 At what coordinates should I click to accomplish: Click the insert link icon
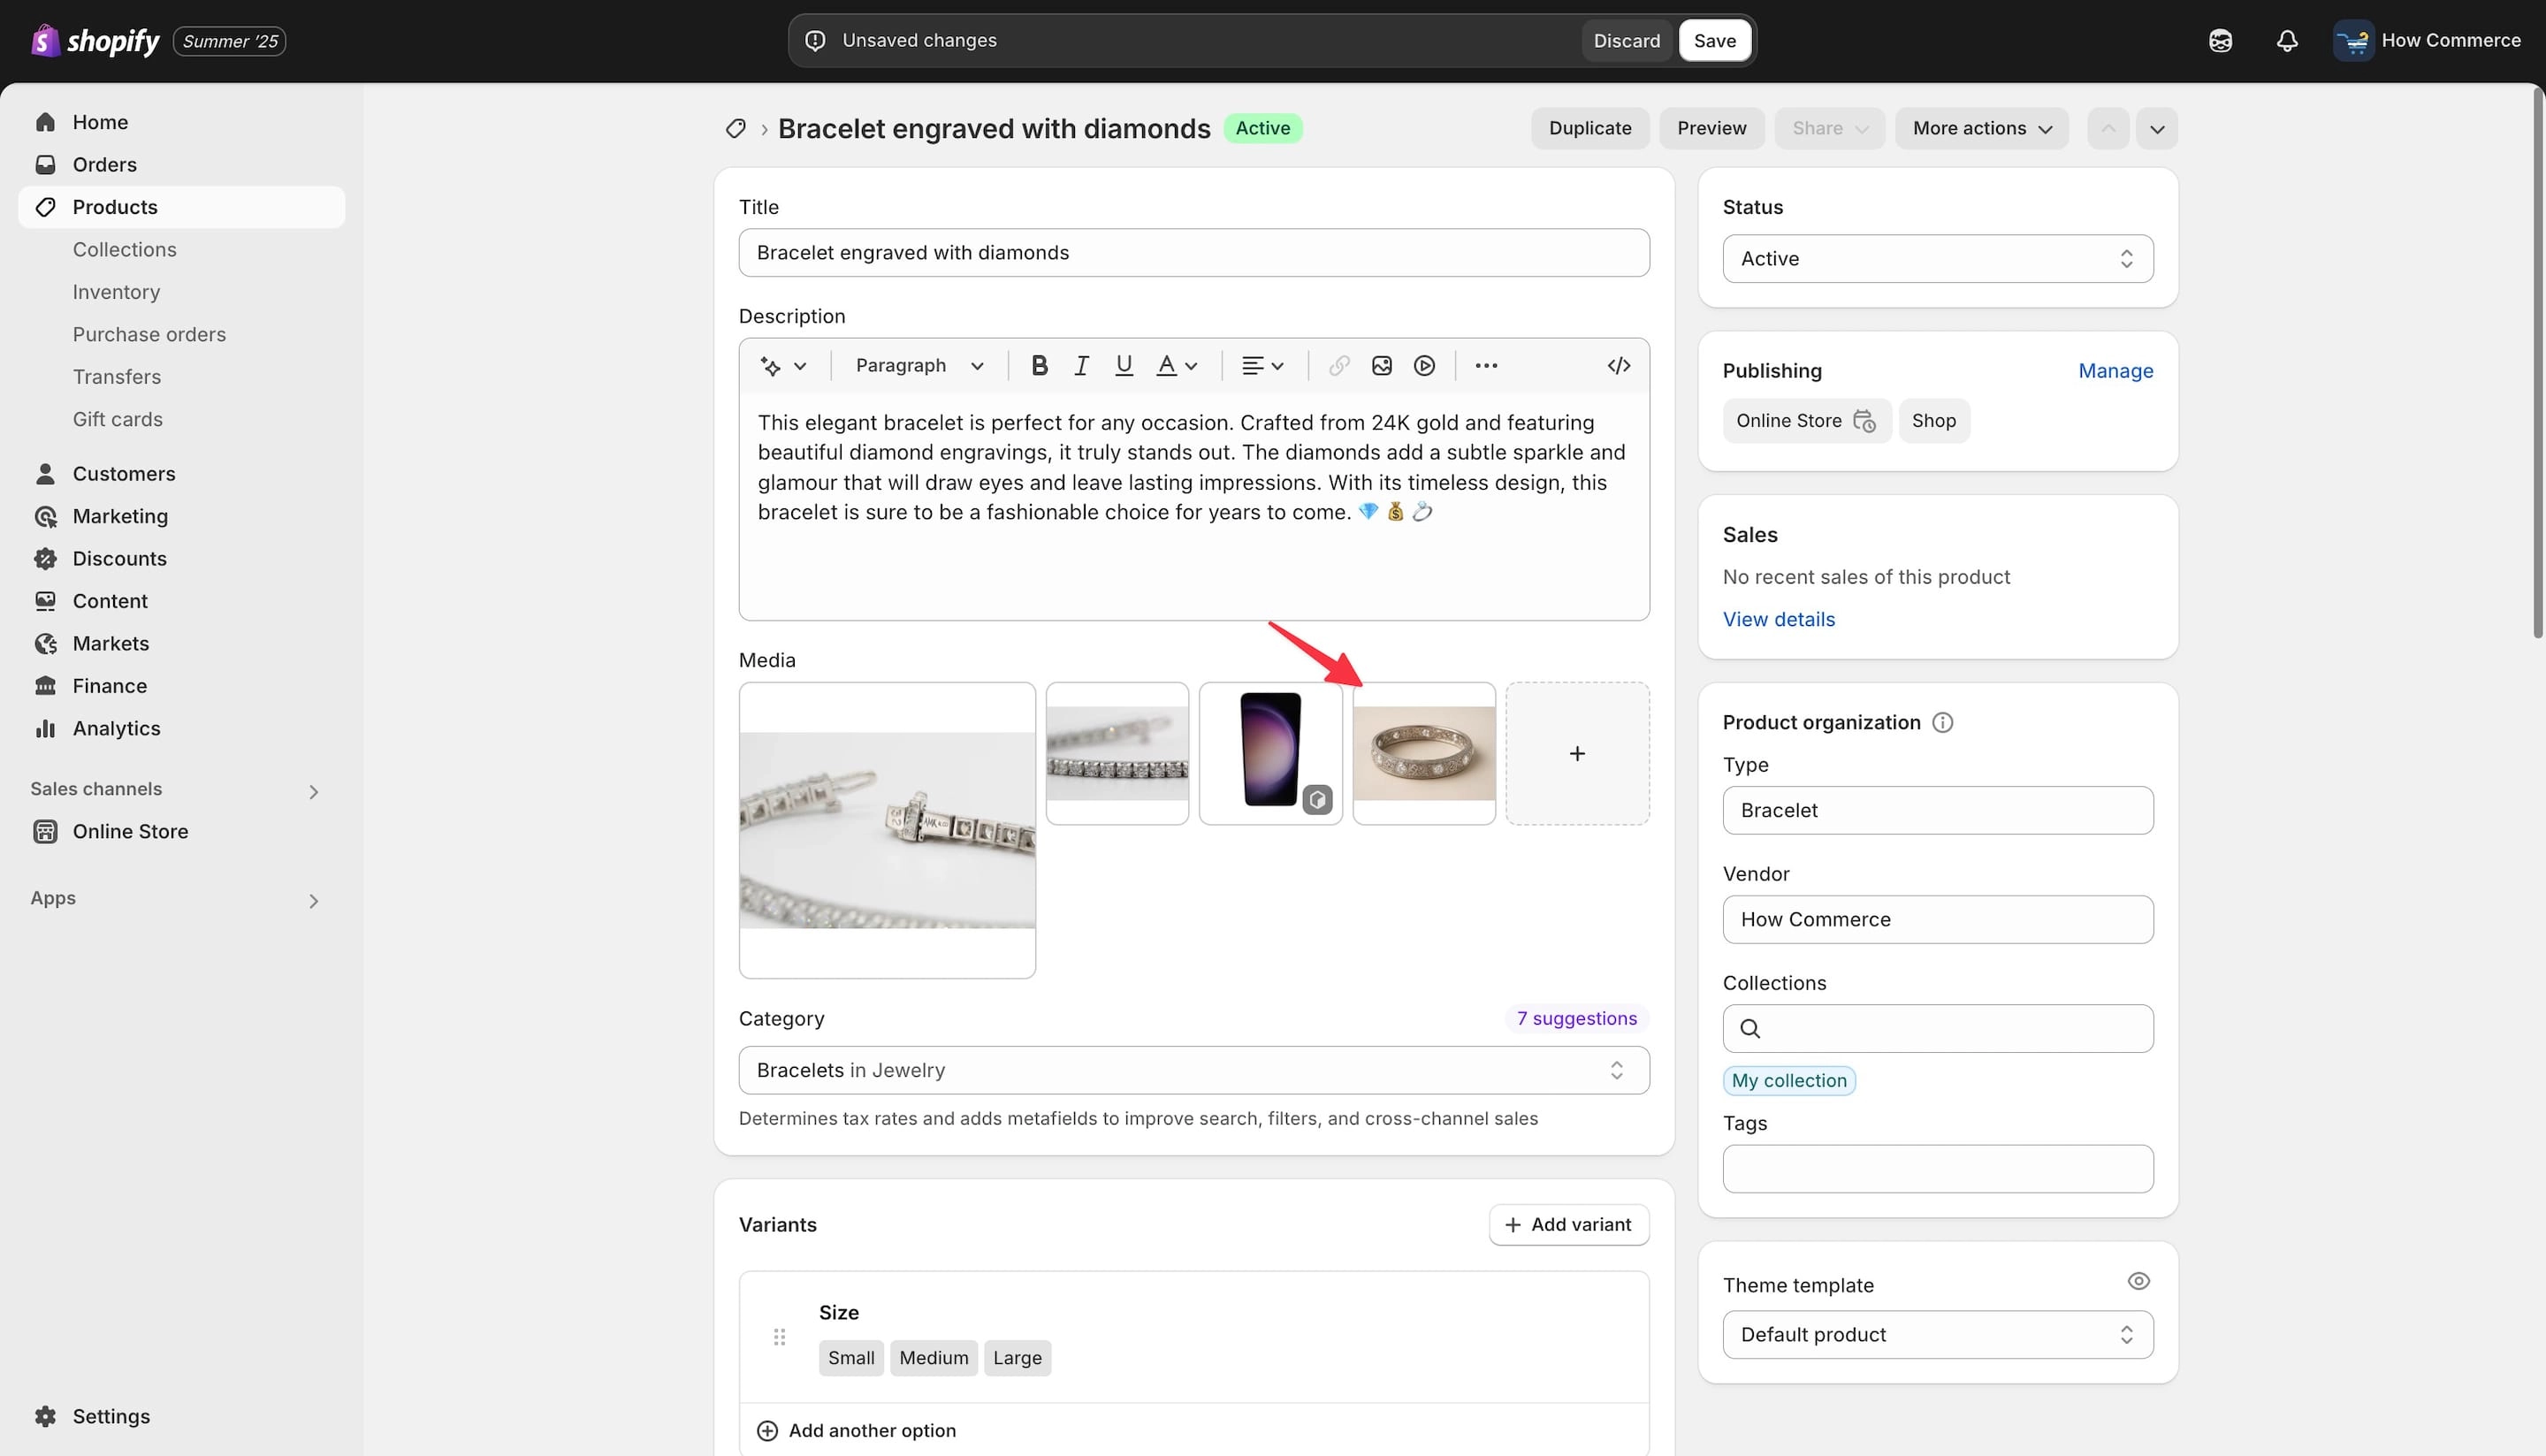1338,366
